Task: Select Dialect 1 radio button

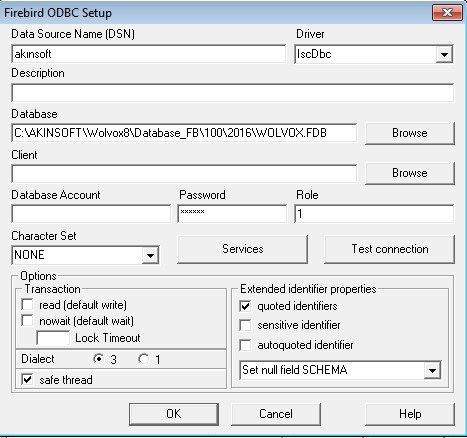Action: point(144,359)
